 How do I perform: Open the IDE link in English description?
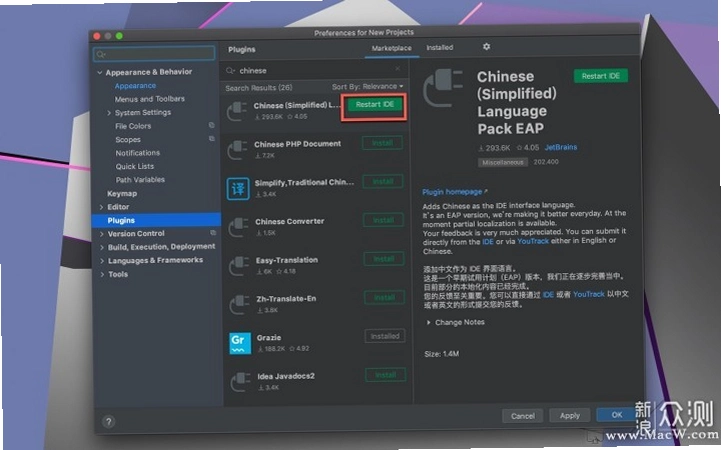click(x=487, y=242)
